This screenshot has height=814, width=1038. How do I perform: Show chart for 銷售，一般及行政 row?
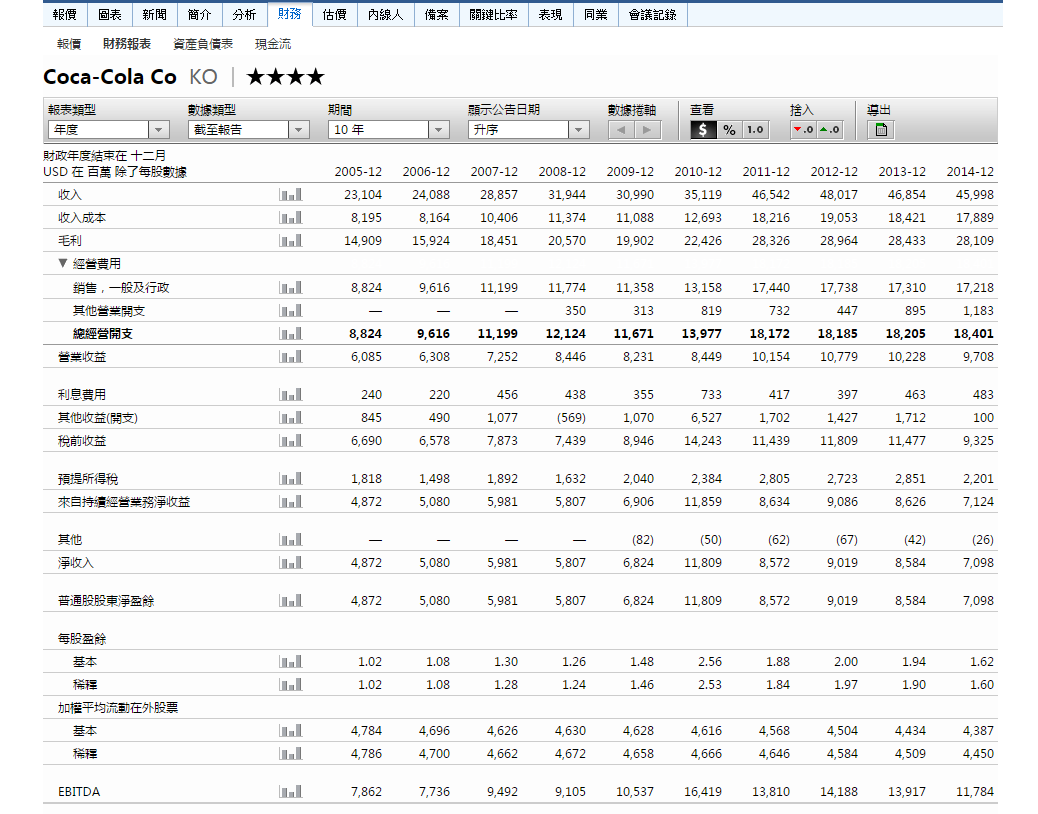point(291,288)
